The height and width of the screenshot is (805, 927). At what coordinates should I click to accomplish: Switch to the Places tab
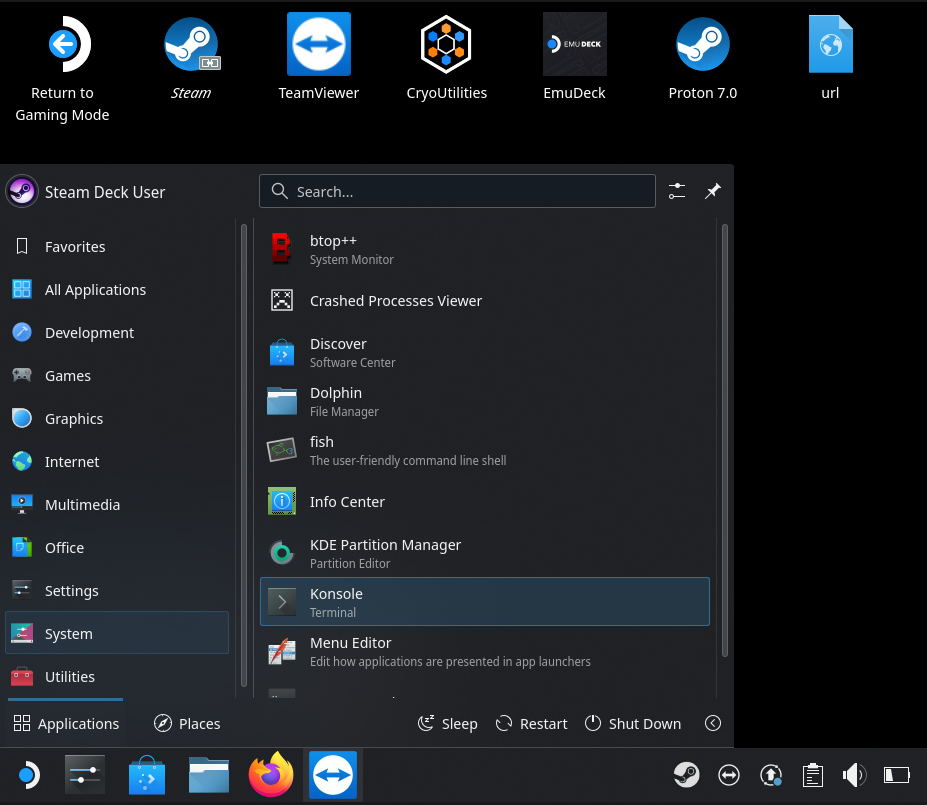click(187, 723)
